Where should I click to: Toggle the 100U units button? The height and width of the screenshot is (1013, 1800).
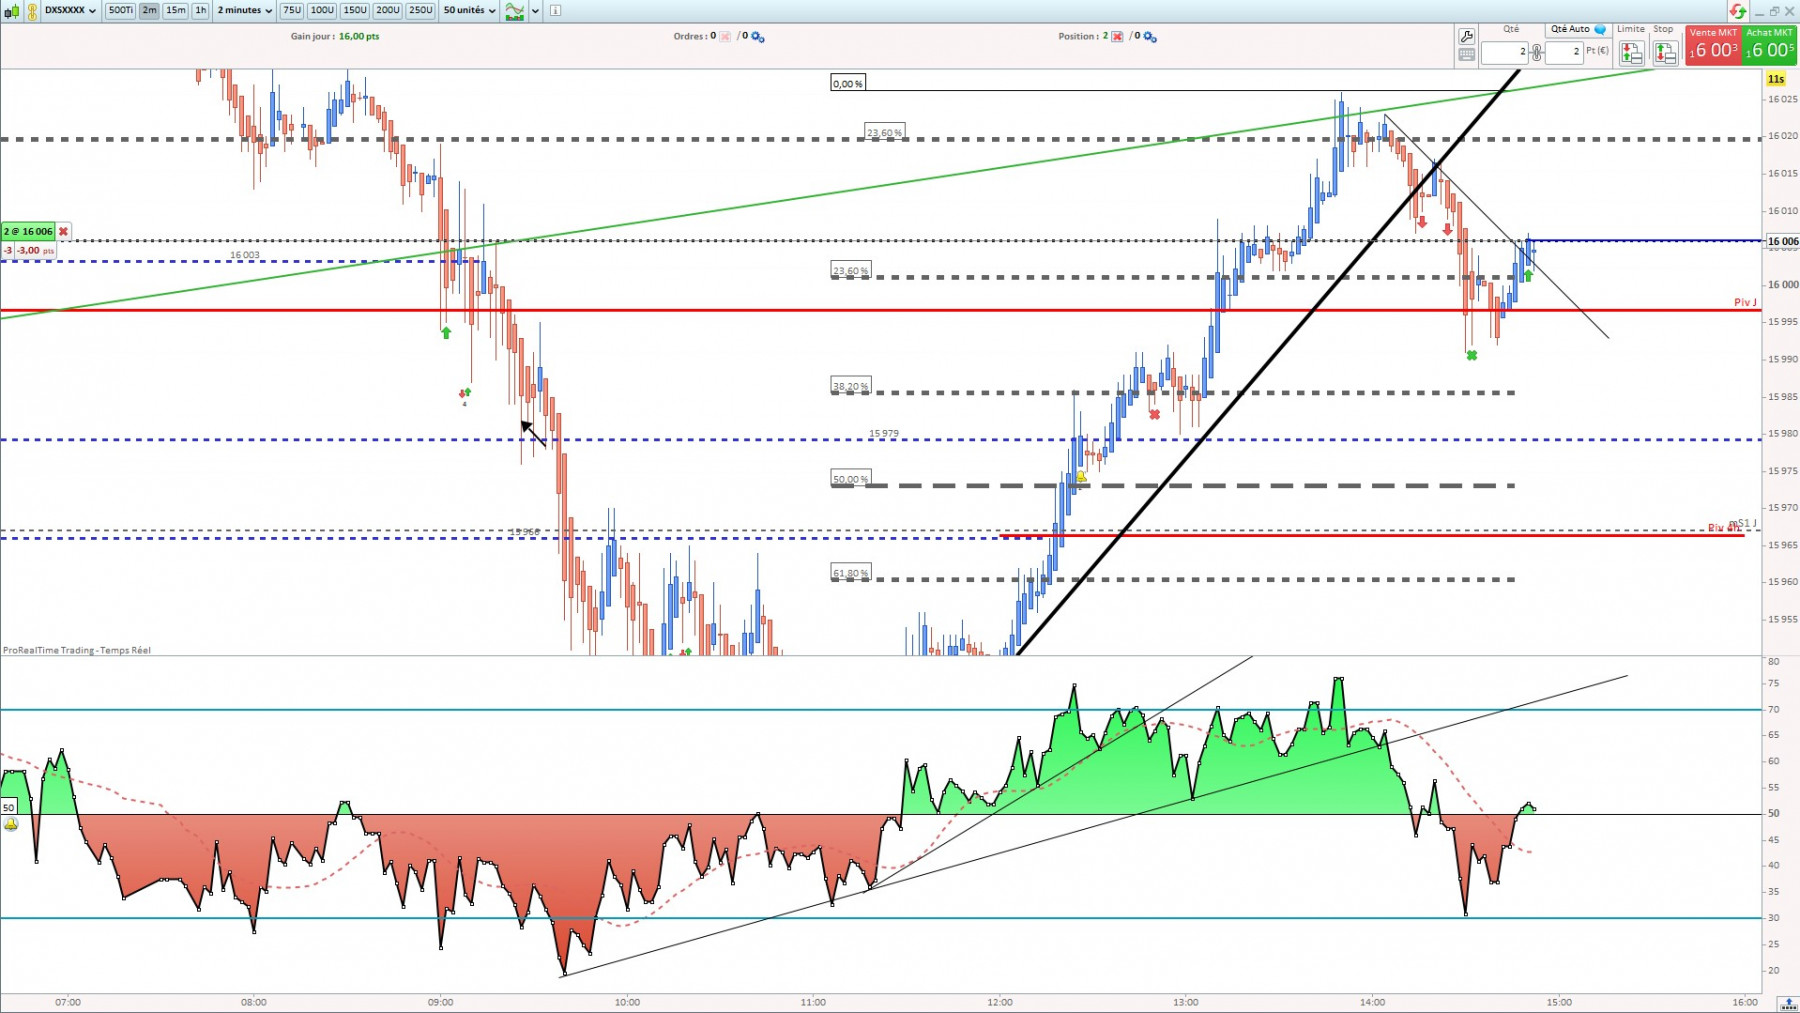coord(322,10)
